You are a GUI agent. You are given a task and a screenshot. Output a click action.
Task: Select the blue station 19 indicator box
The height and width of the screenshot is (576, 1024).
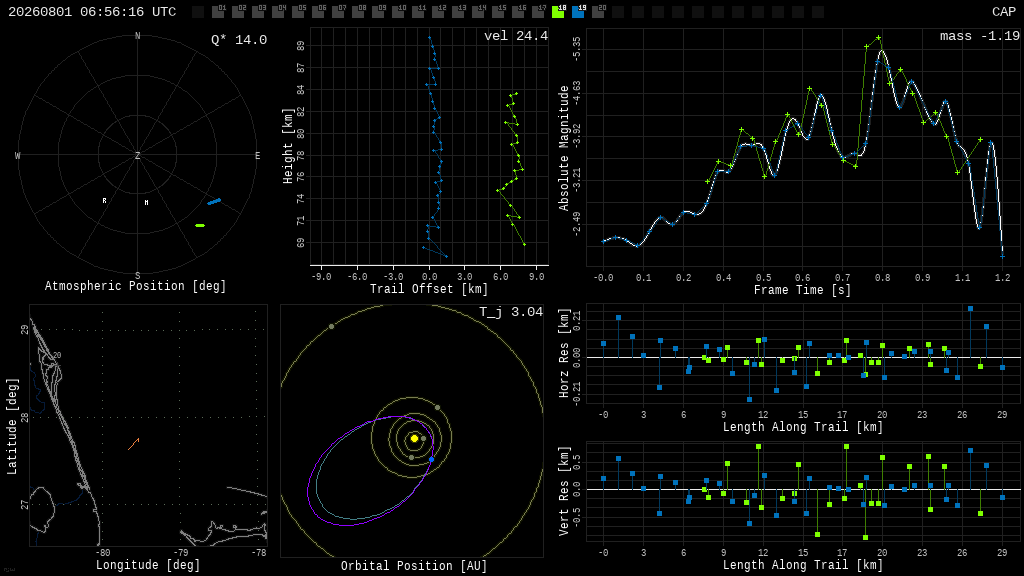[x=578, y=12]
